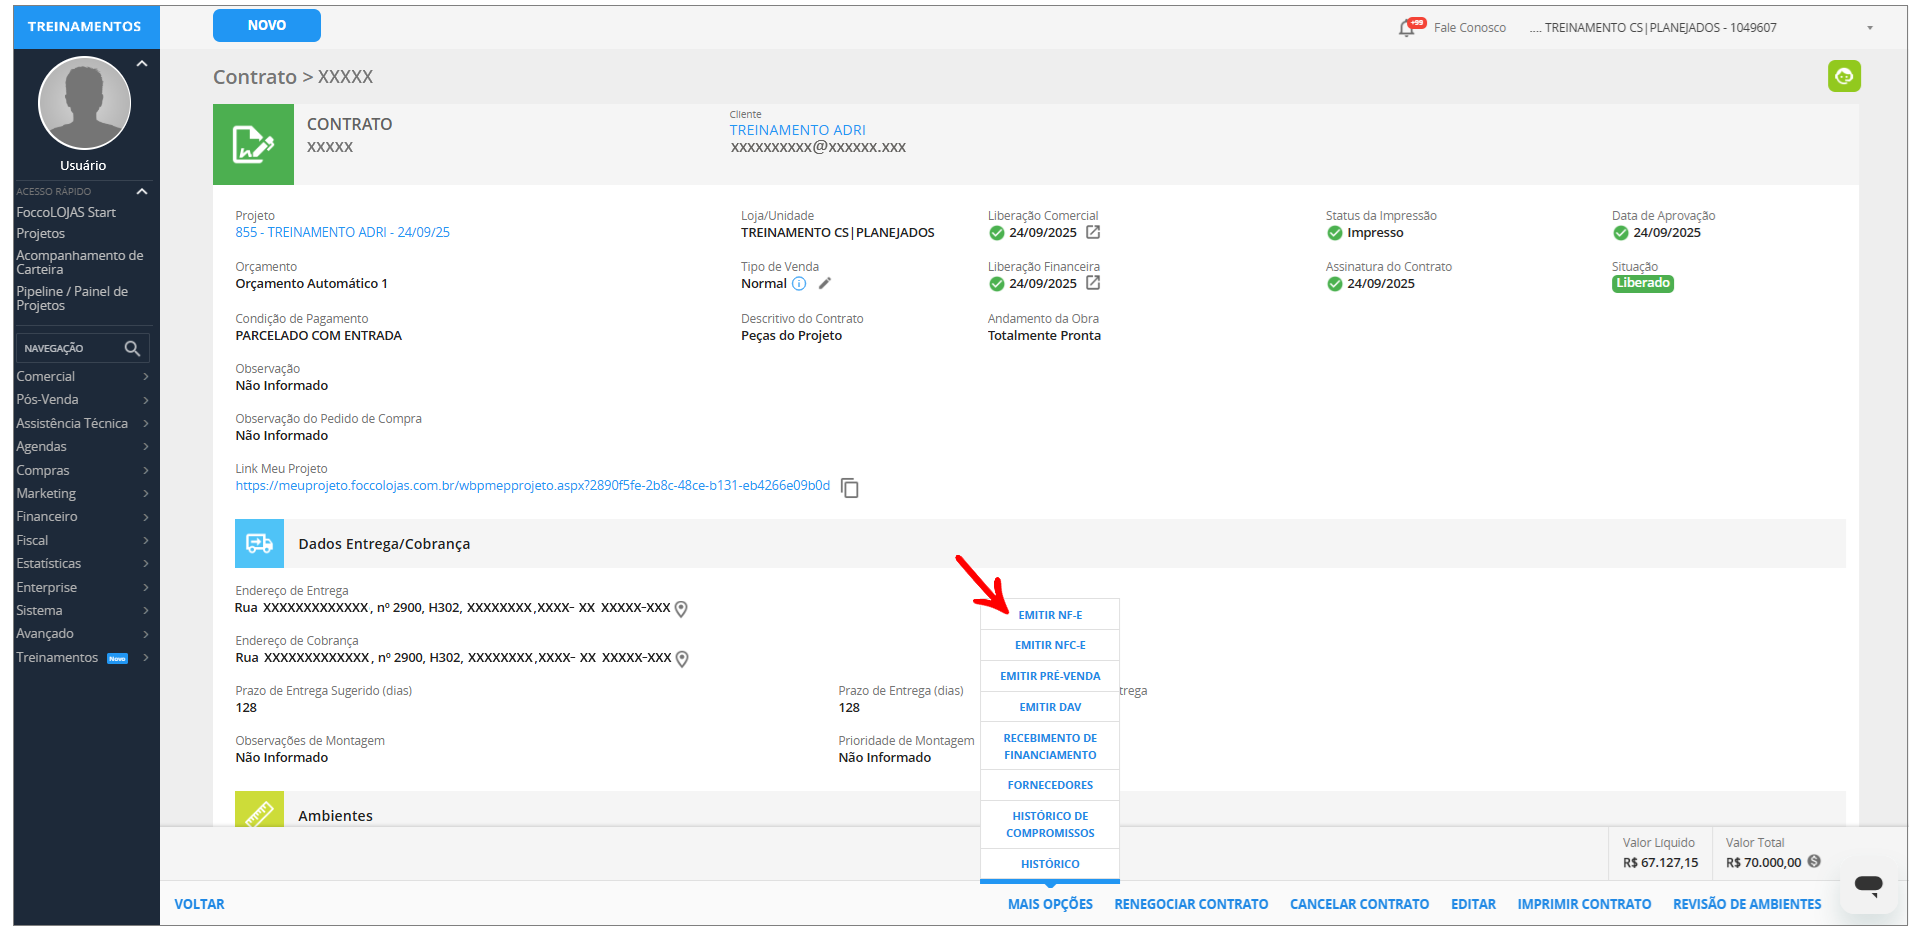Viewport: 1916px width, 931px height.
Task: Click the Liberado status badge
Action: click(1642, 283)
